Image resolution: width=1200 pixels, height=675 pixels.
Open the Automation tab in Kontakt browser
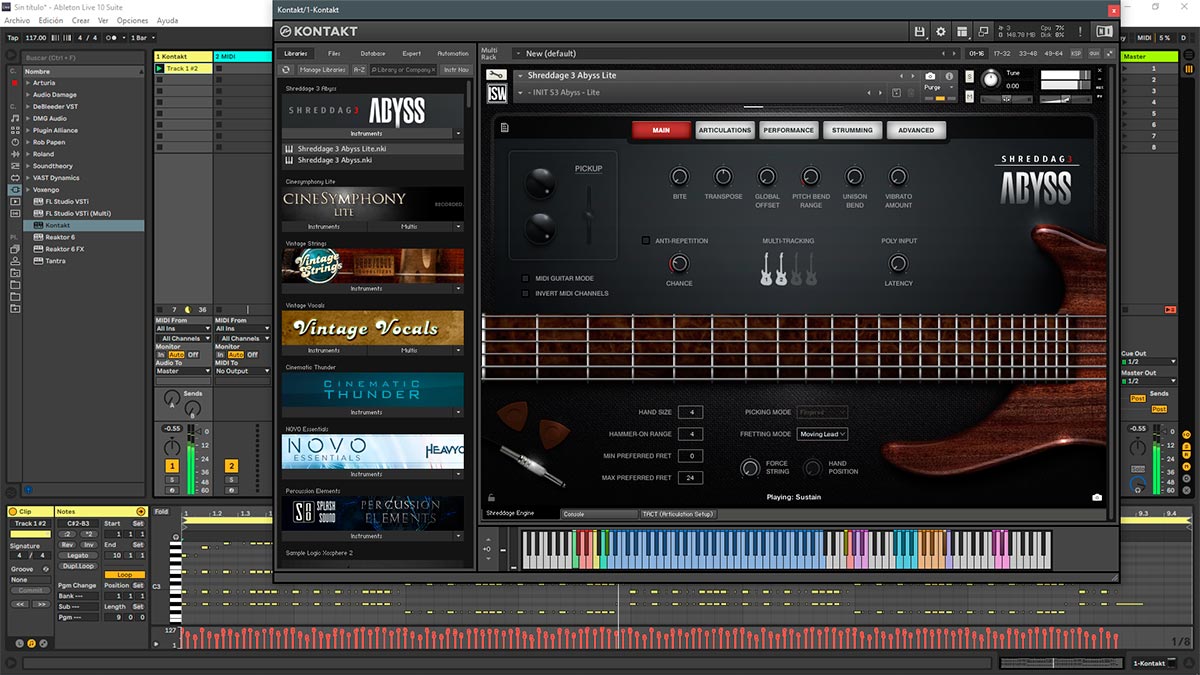tap(452, 53)
